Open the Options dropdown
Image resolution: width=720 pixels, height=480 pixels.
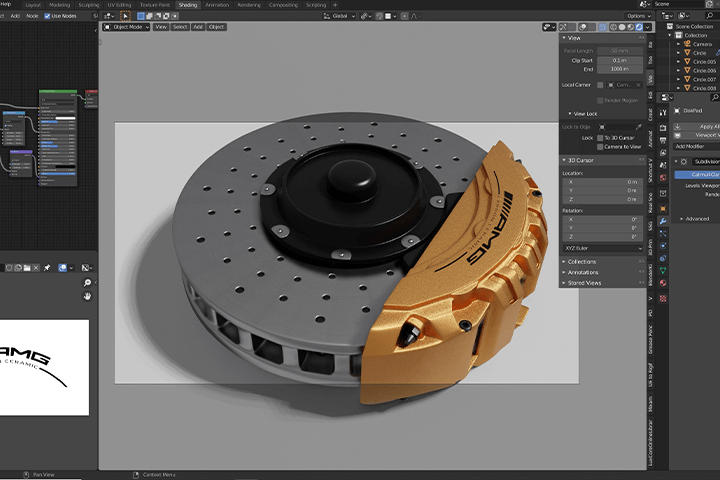(x=639, y=16)
